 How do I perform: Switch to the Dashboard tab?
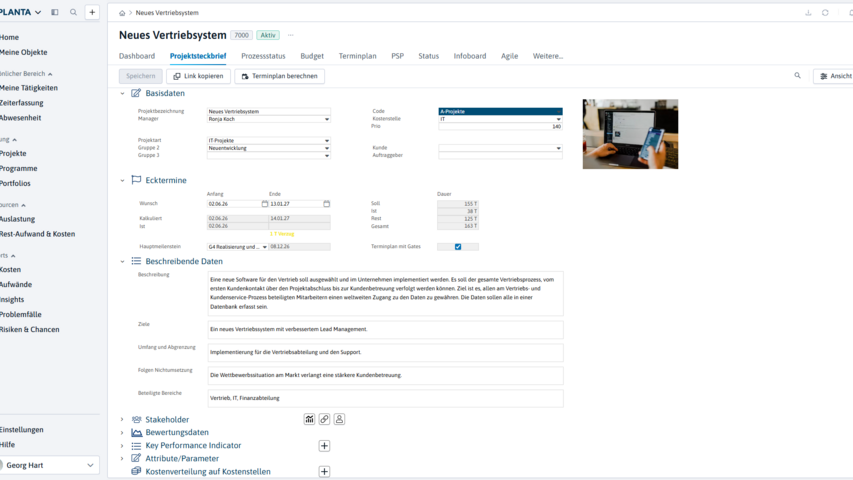[x=137, y=56]
